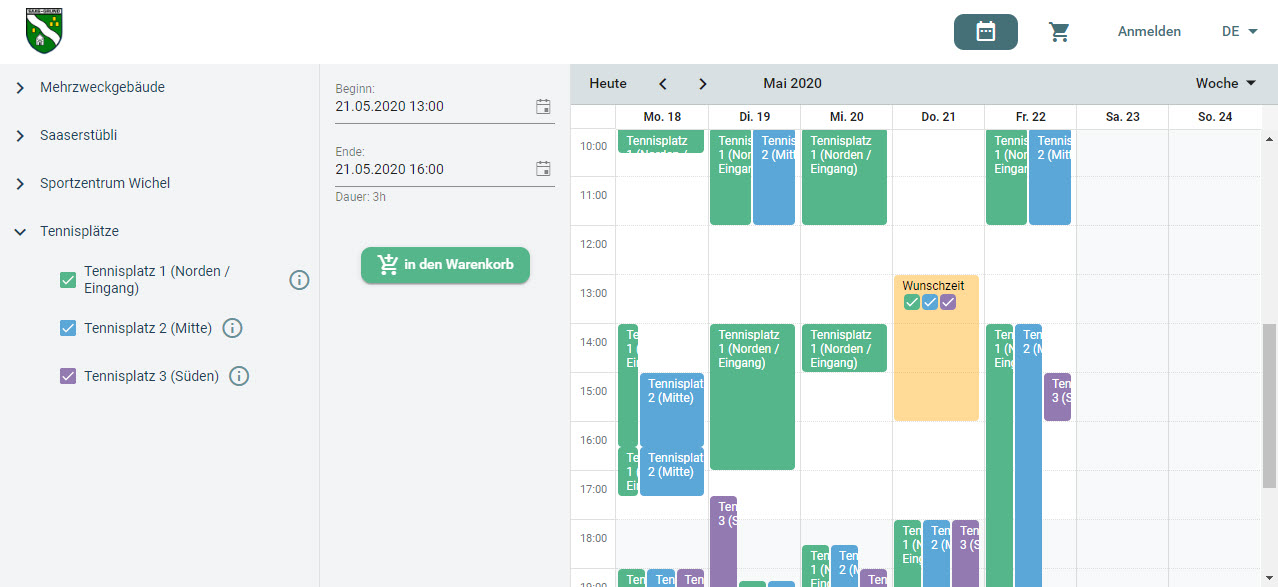This screenshot has height=587, width=1278.
Task: Uncheck the Tennisplatz 1 (Norden / Eingang) checkbox
Action: coord(68,280)
